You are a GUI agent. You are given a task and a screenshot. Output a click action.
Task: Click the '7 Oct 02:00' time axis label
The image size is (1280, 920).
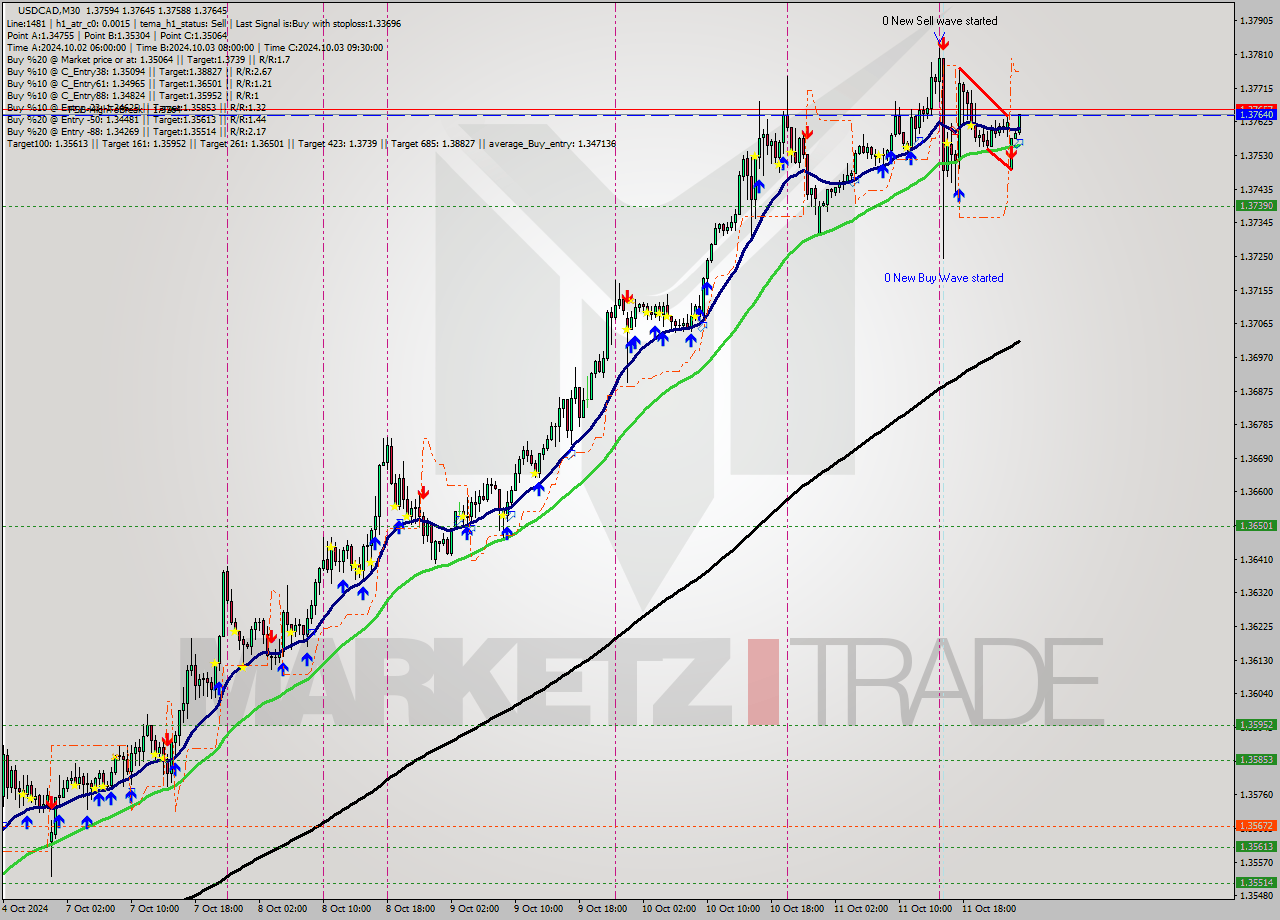tap(91, 909)
